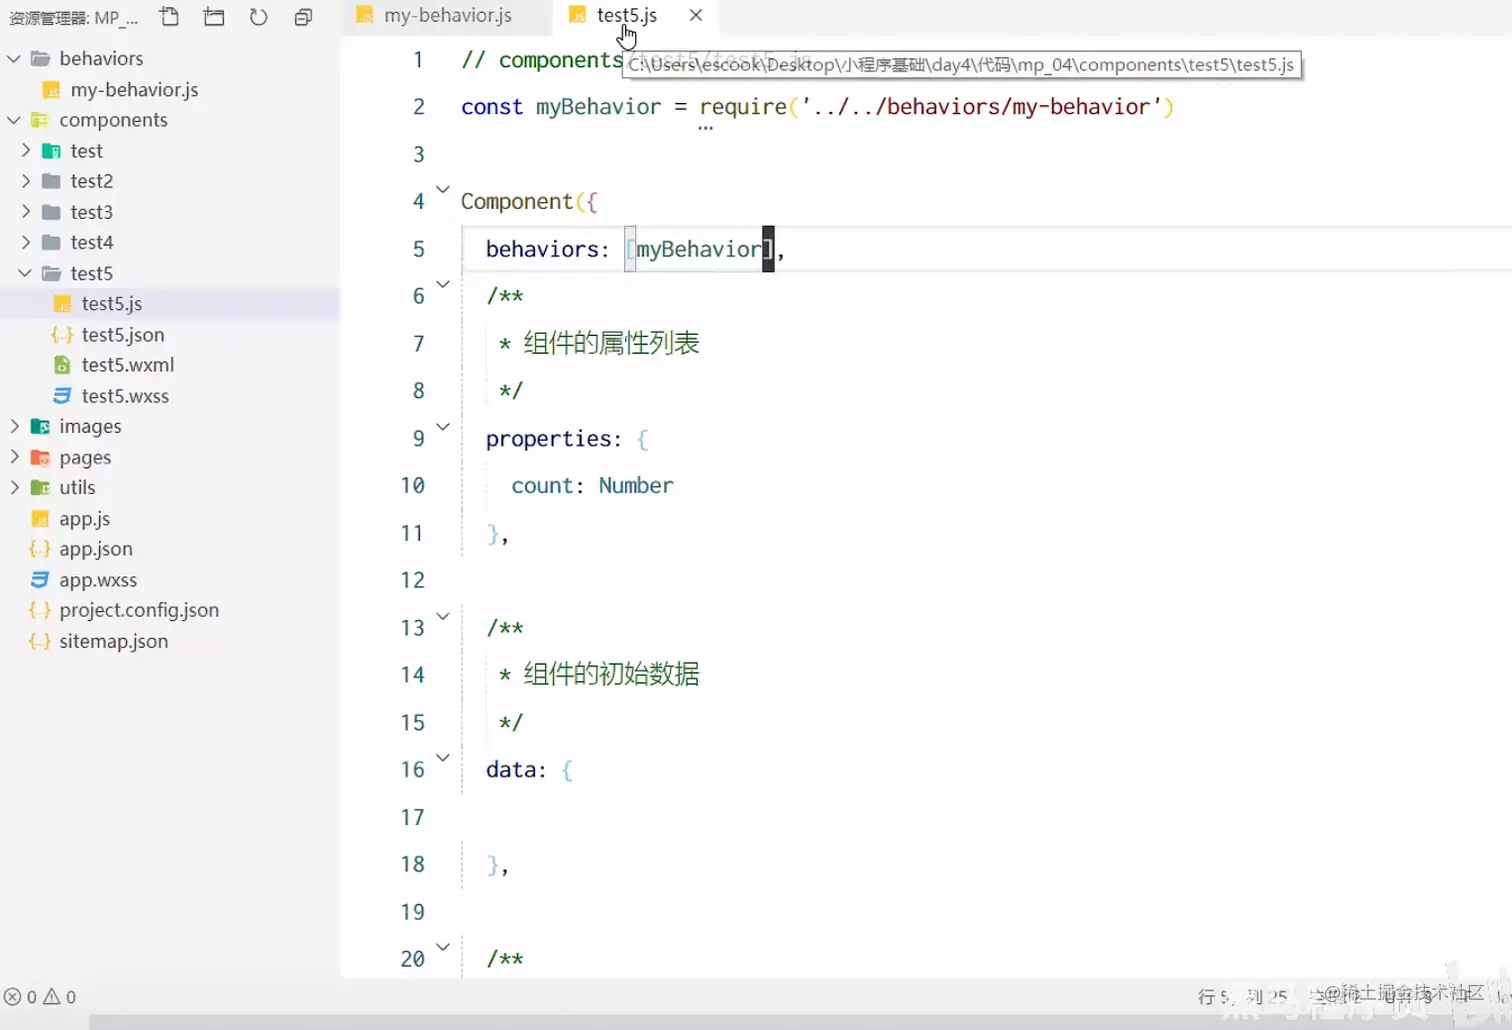Click the braces icon beside sitemap.json
The width and height of the screenshot is (1512, 1030).
(x=40, y=641)
